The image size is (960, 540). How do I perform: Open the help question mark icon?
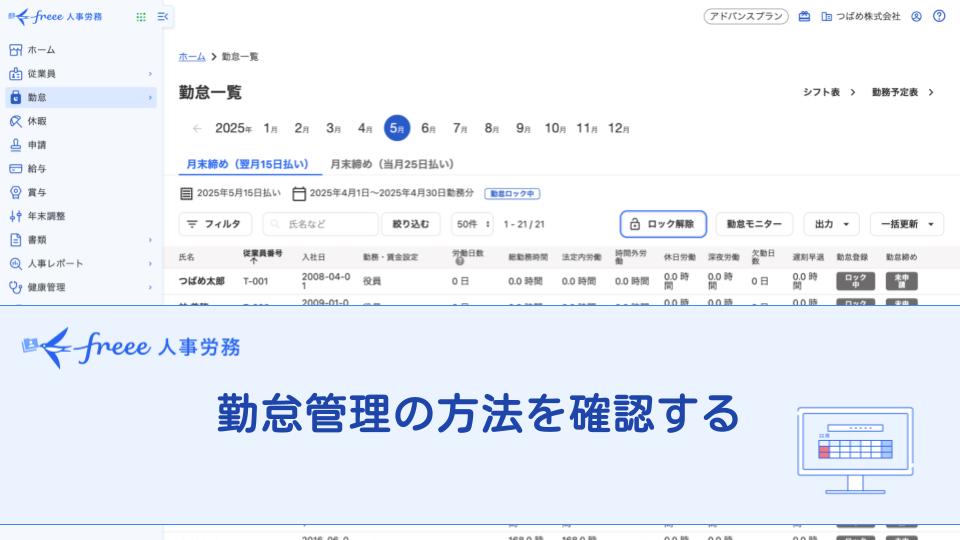pos(939,17)
